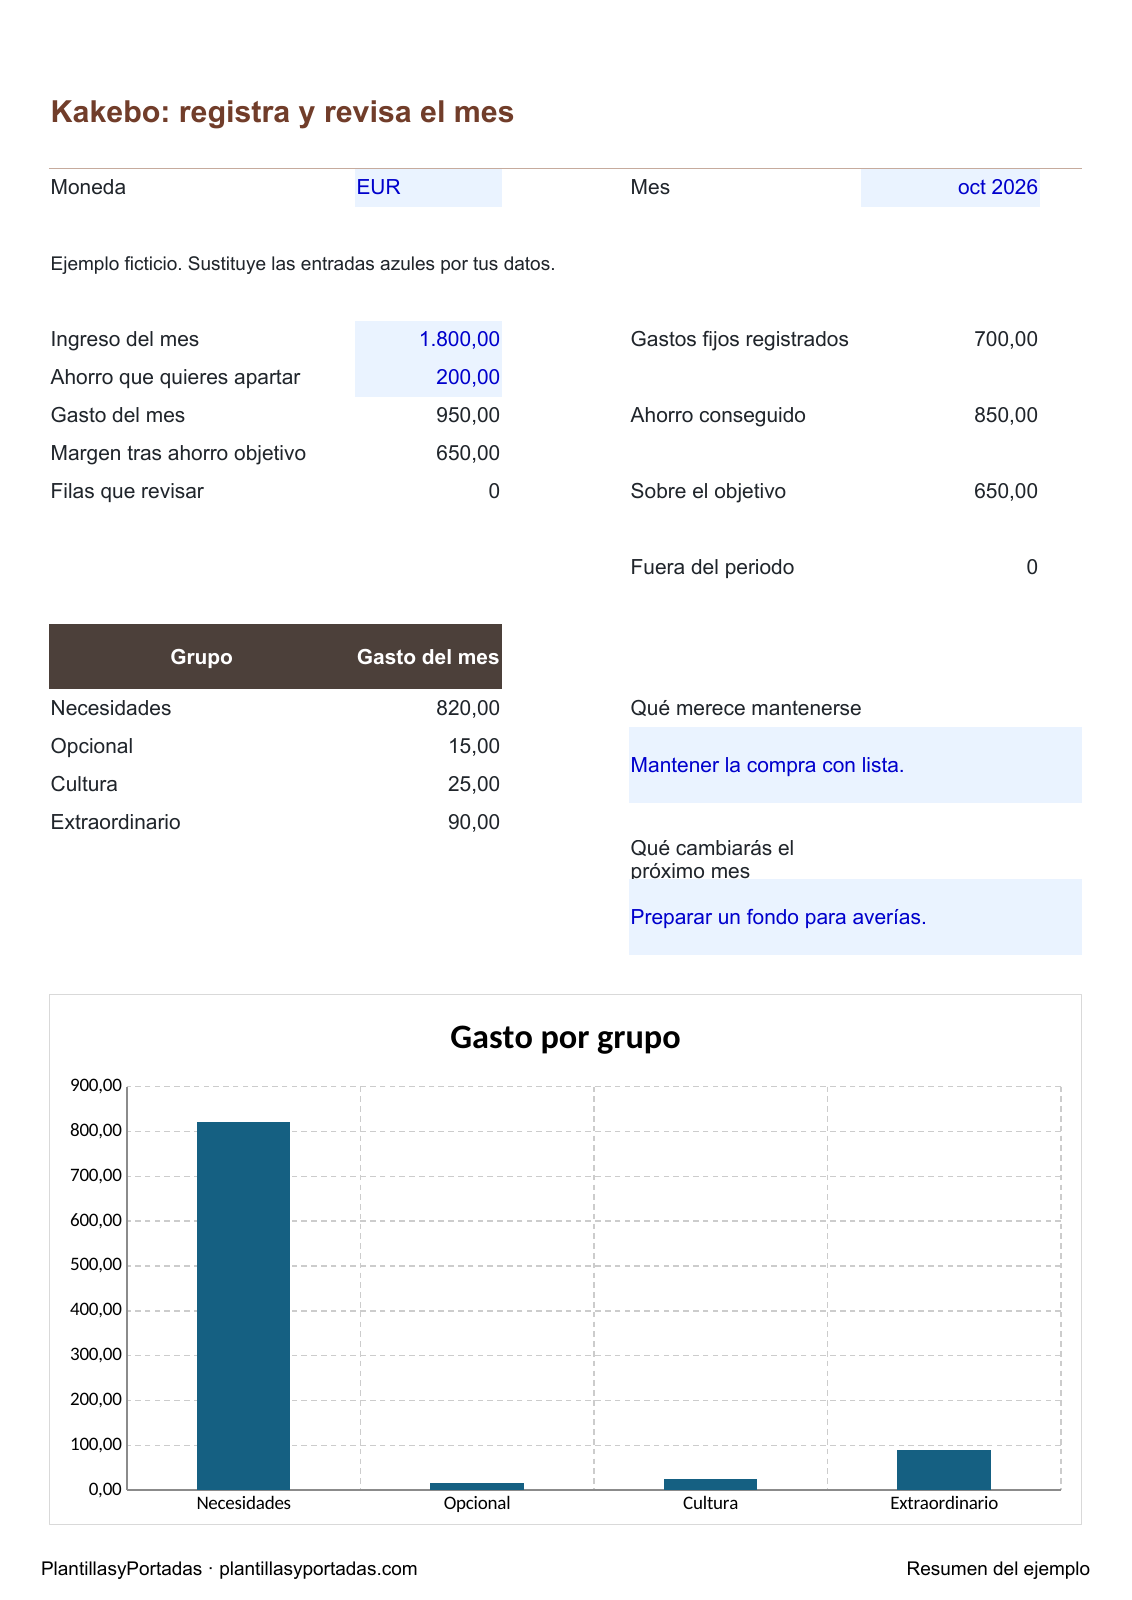Click the 650,00 value in Sobre el objetivo row
The height and width of the screenshot is (1600, 1132).
click(x=1006, y=492)
